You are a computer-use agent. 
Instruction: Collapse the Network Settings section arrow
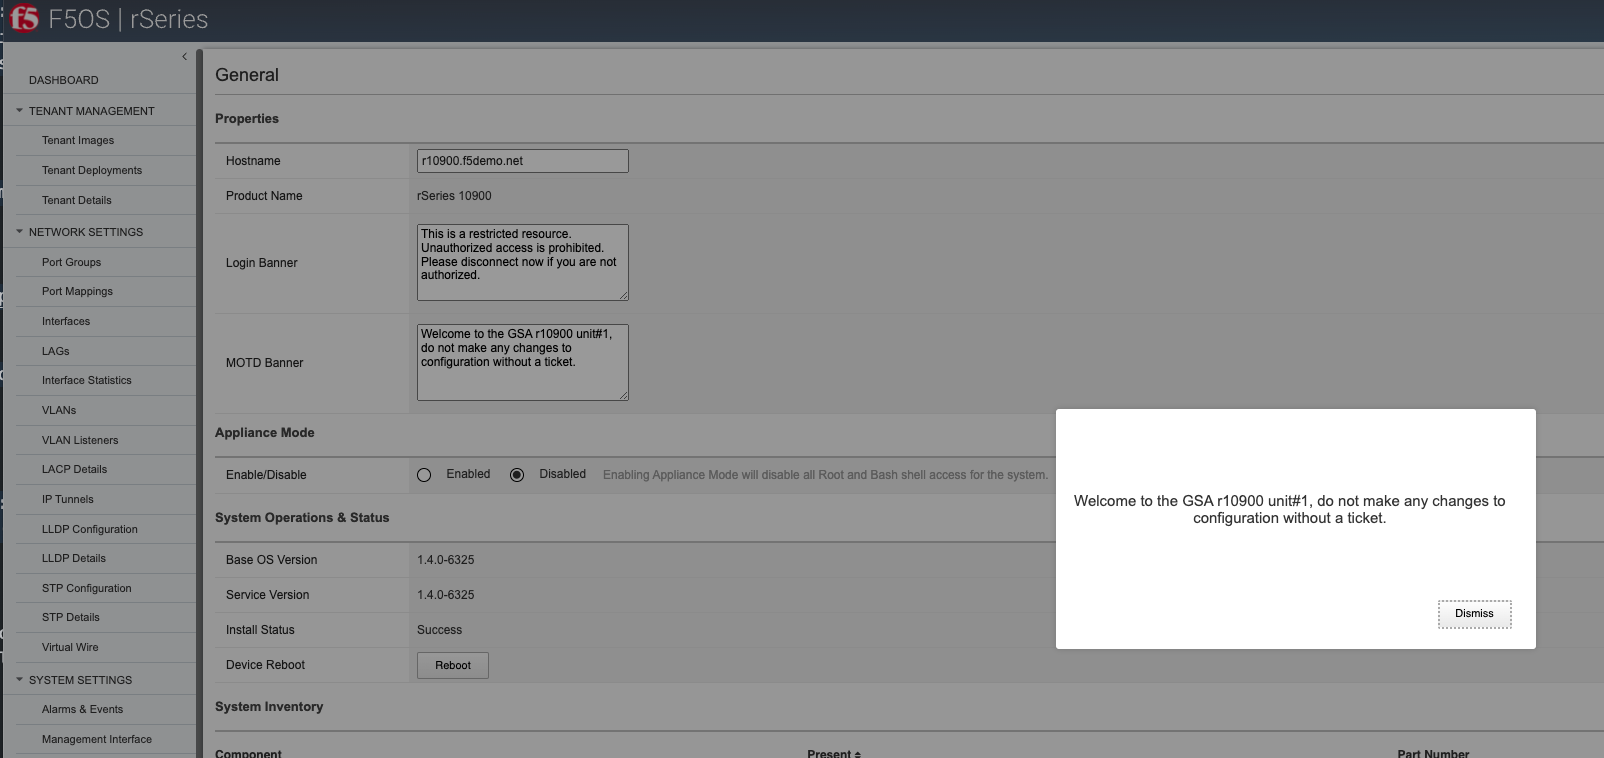pyautogui.click(x=19, y=232)
